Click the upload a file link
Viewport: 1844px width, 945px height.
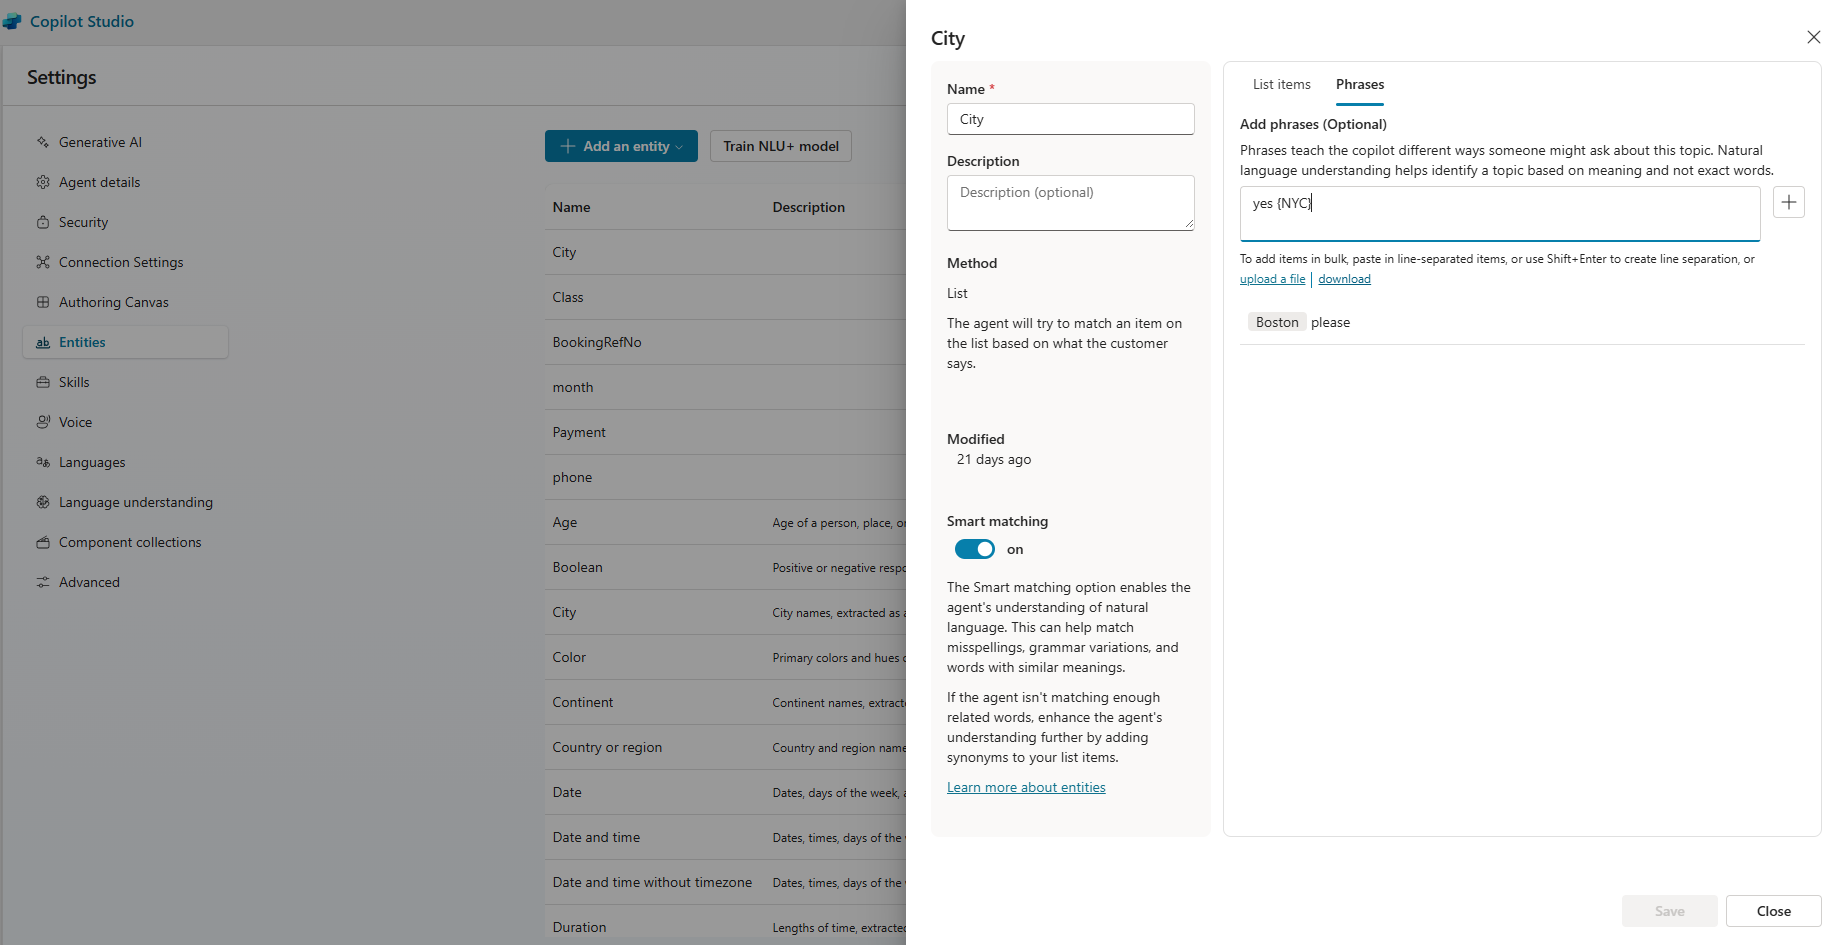pyautogui.click(x=1272, y=279)
